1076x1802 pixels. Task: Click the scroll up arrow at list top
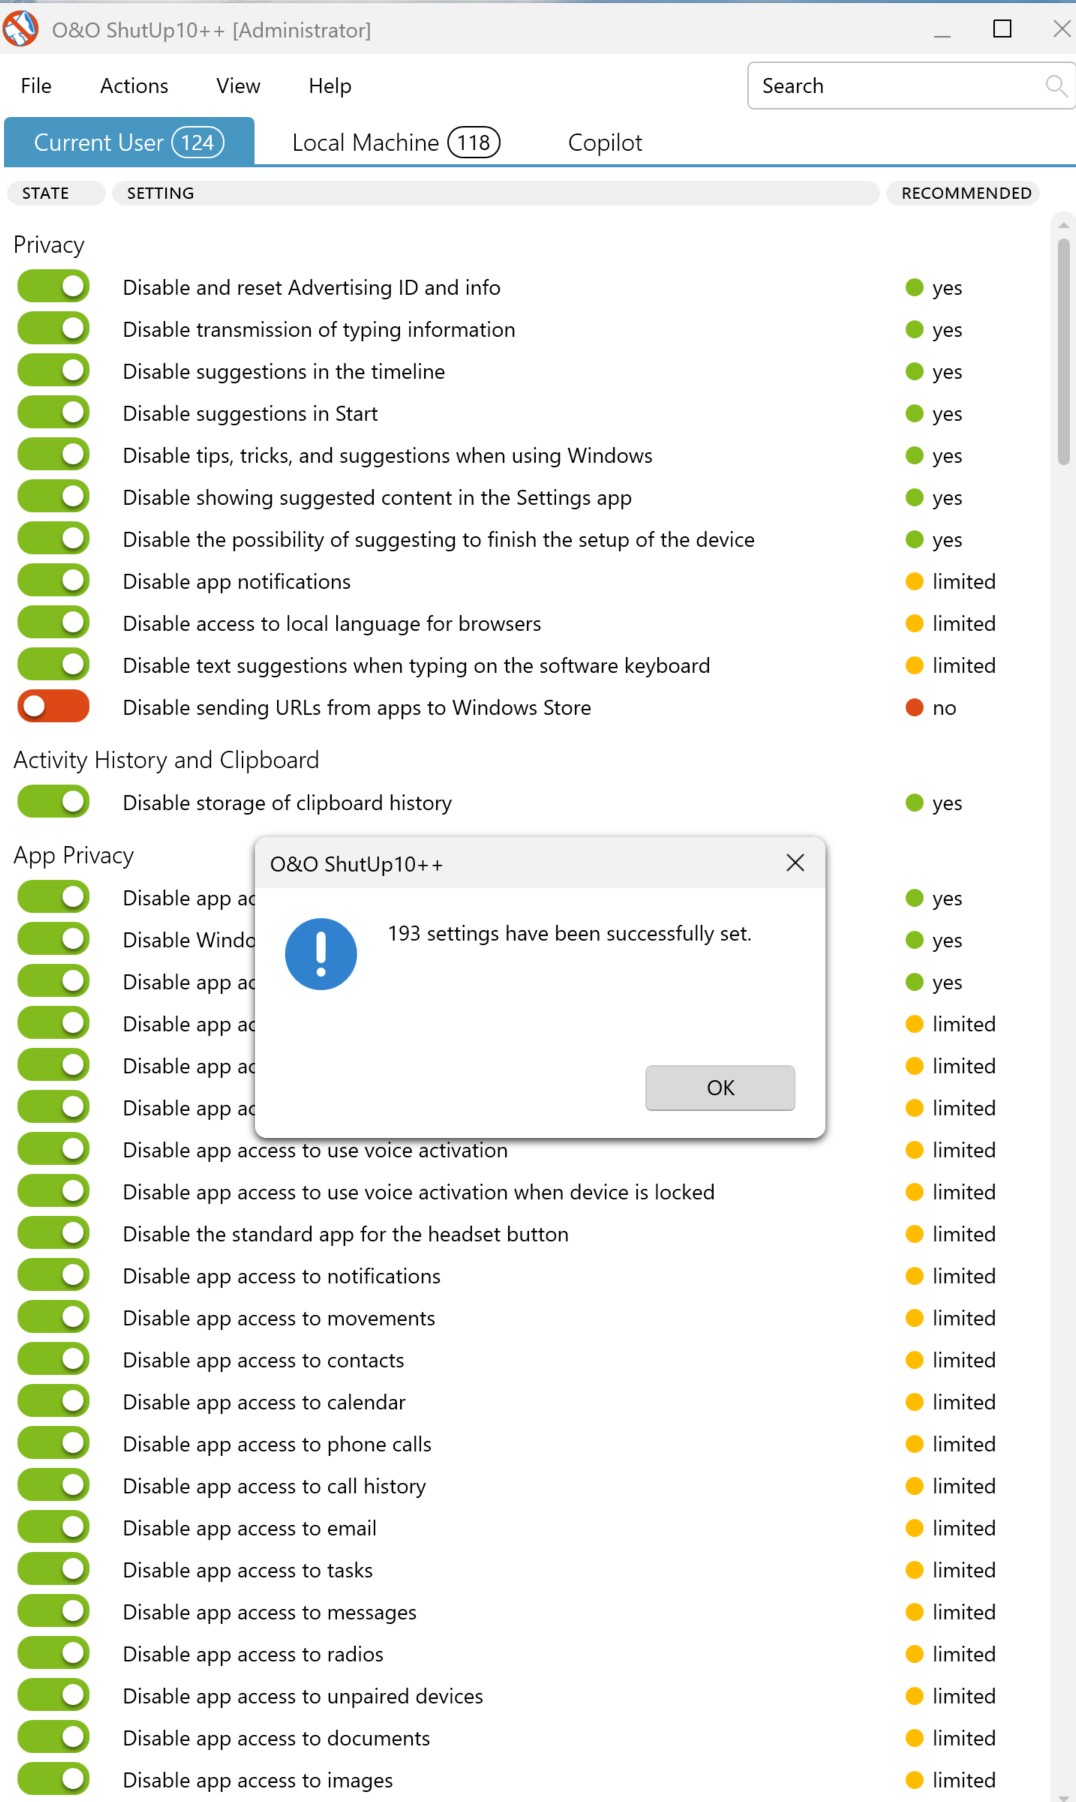pyautogui.click(x=1063, y=225)
